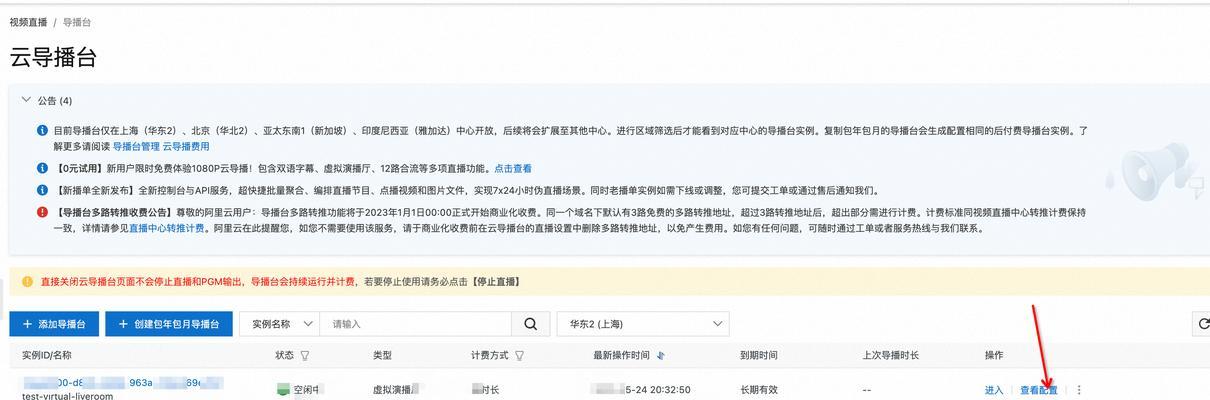Image resolution: width=1210 pixels, height=400 pixels.
Task: Click the 长期有效 expiry cell
Action: [x=759, y=390]
